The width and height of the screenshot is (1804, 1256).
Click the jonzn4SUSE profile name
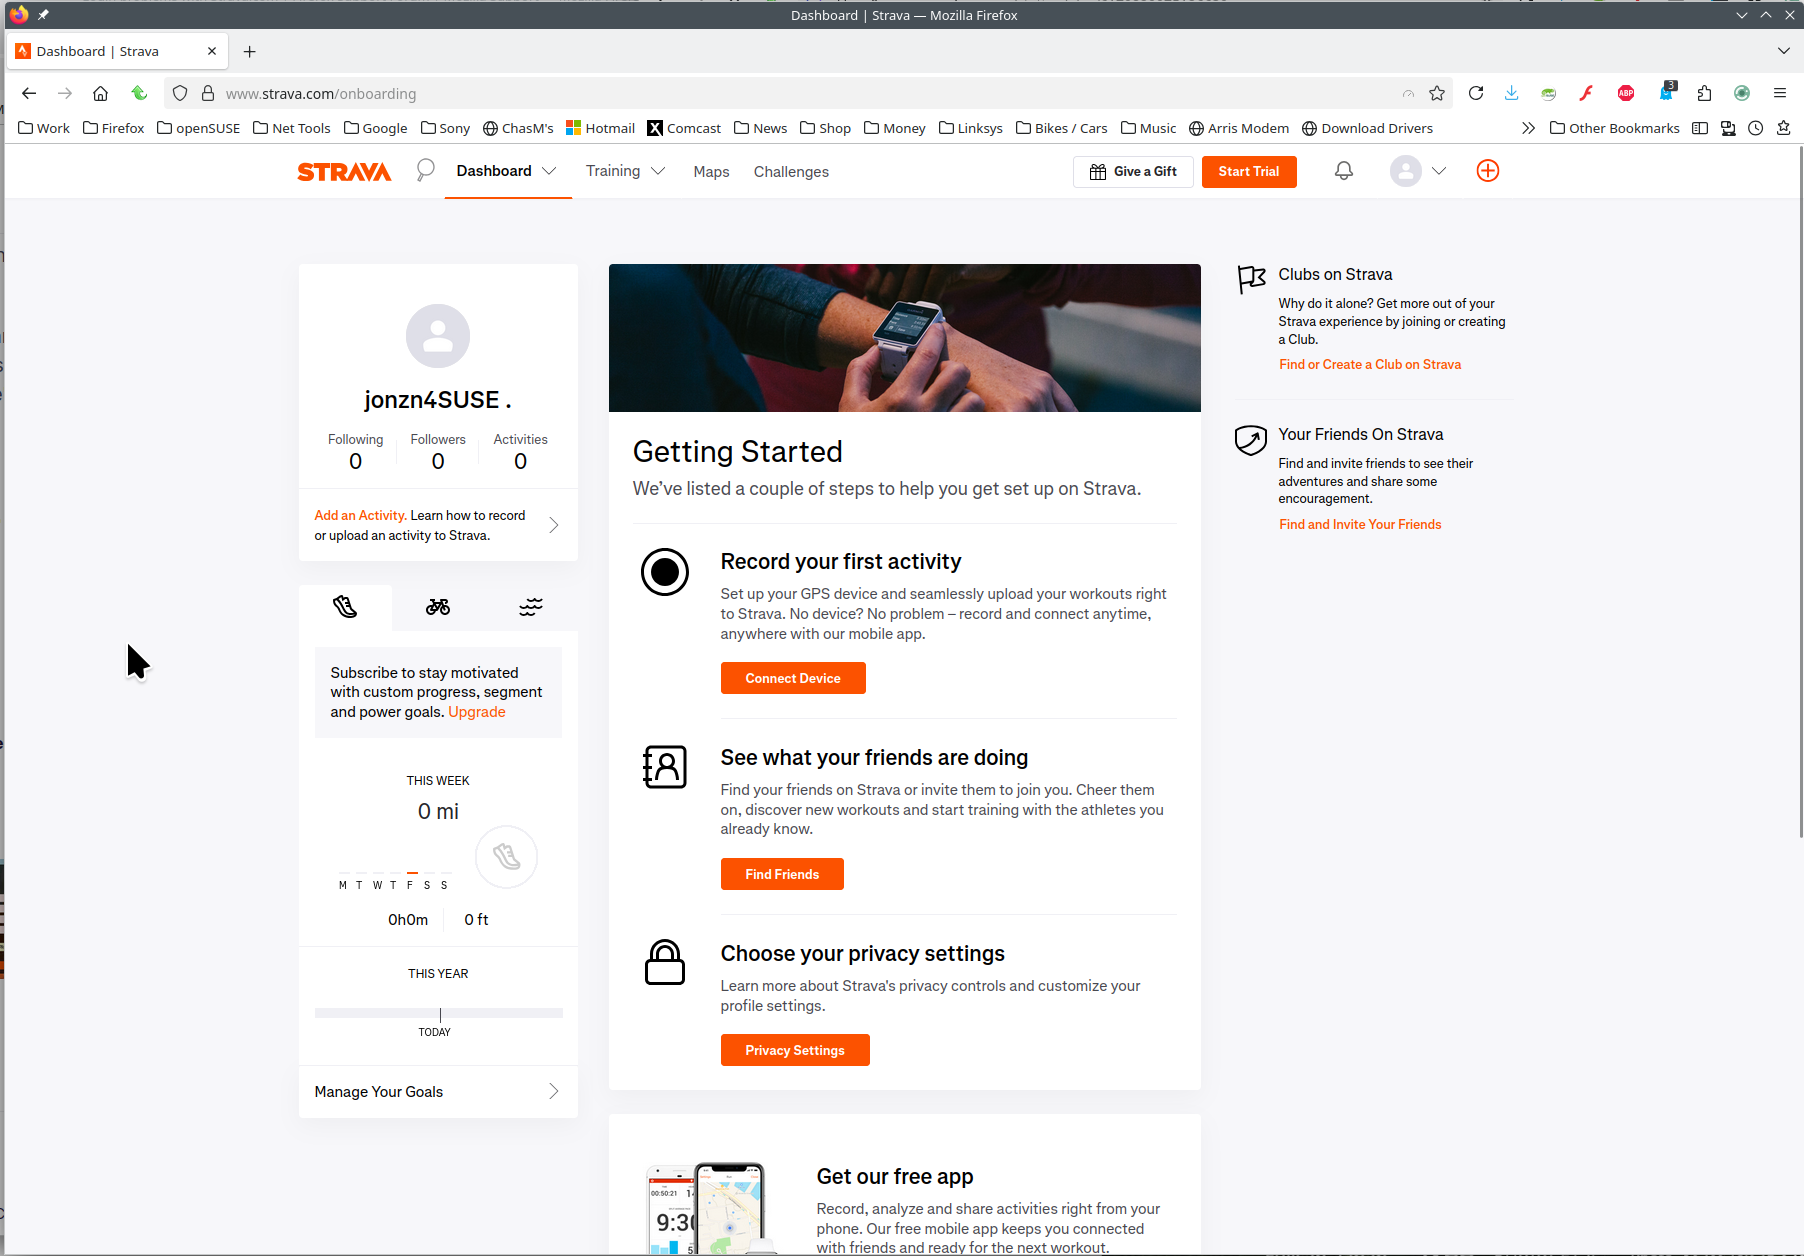point(438,400)
